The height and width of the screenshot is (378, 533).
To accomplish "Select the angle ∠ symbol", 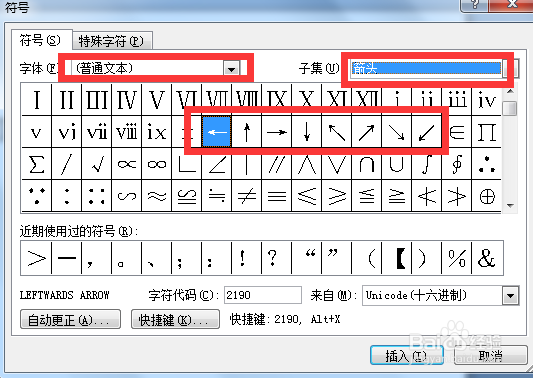I will pos(217,164).
